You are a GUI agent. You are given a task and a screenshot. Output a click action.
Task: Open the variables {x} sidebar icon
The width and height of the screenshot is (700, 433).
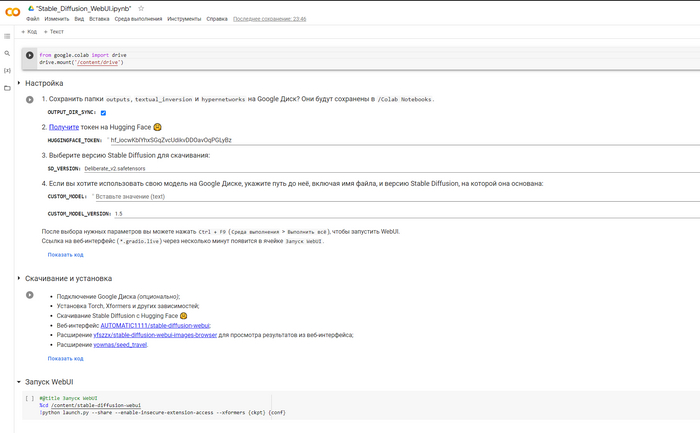click(x=7, y=71)
